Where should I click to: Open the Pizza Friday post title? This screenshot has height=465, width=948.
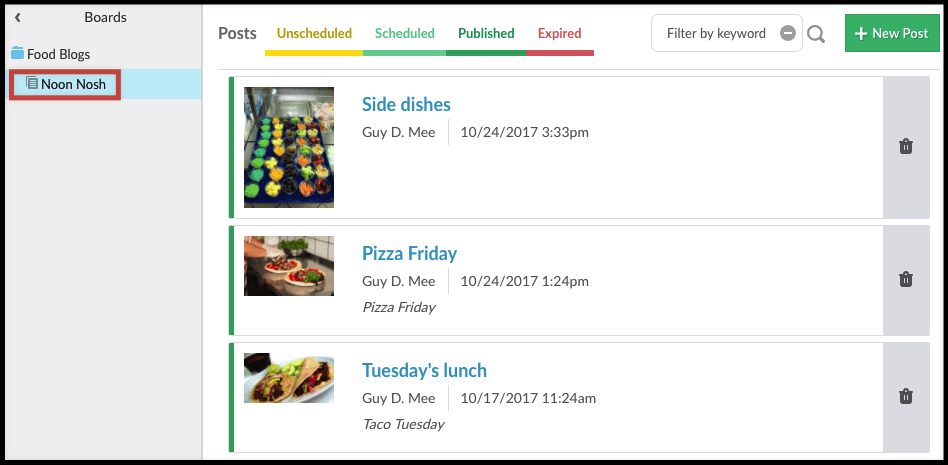tap(409, 253)
